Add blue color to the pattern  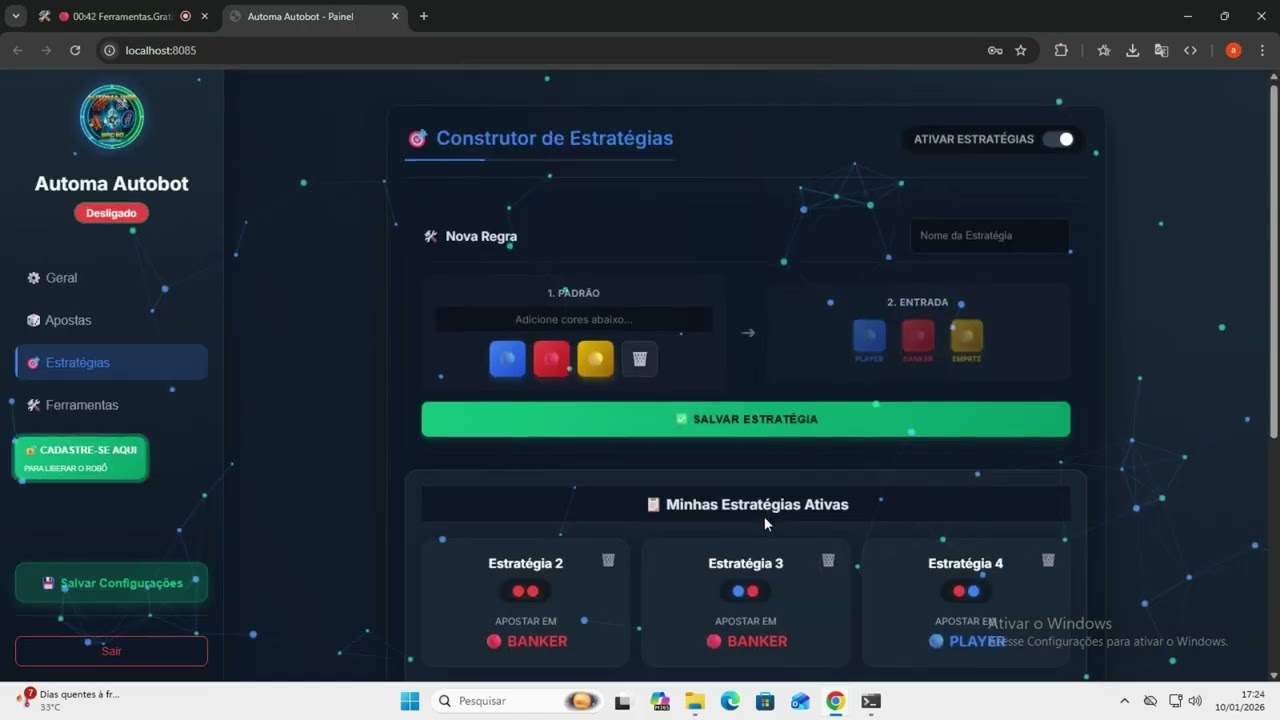click(x=507, y=359)
